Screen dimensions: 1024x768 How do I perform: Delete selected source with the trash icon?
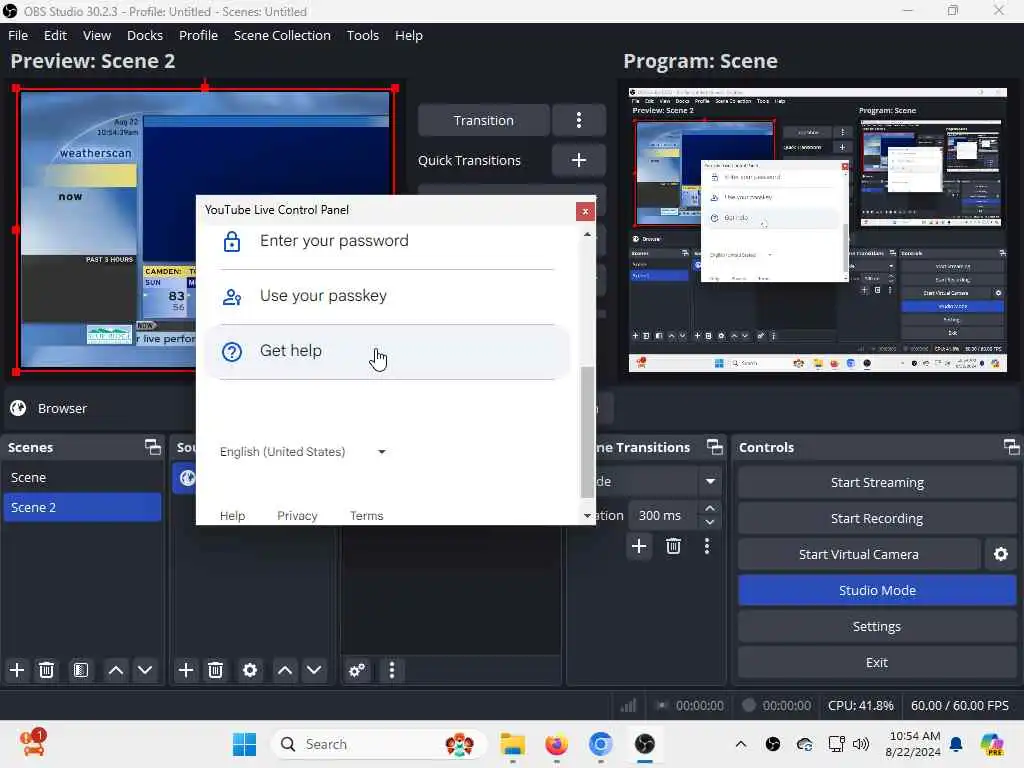pos(216,670)
